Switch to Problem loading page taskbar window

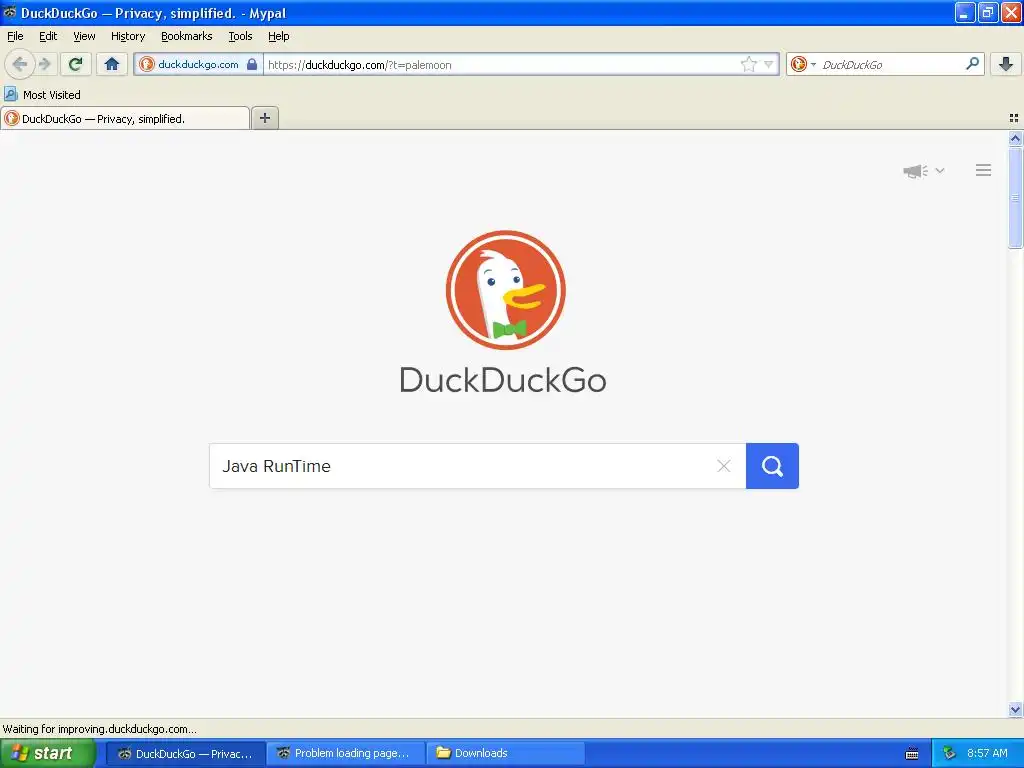pyautogui.click(x=345, y=754)
